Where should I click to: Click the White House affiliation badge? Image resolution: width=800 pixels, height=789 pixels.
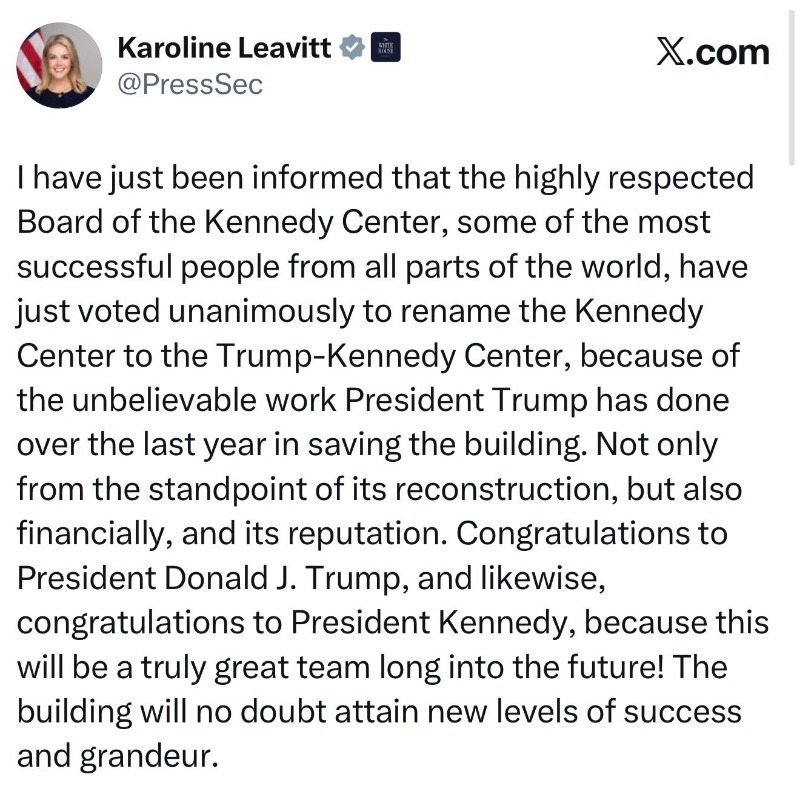coord(385,47)
